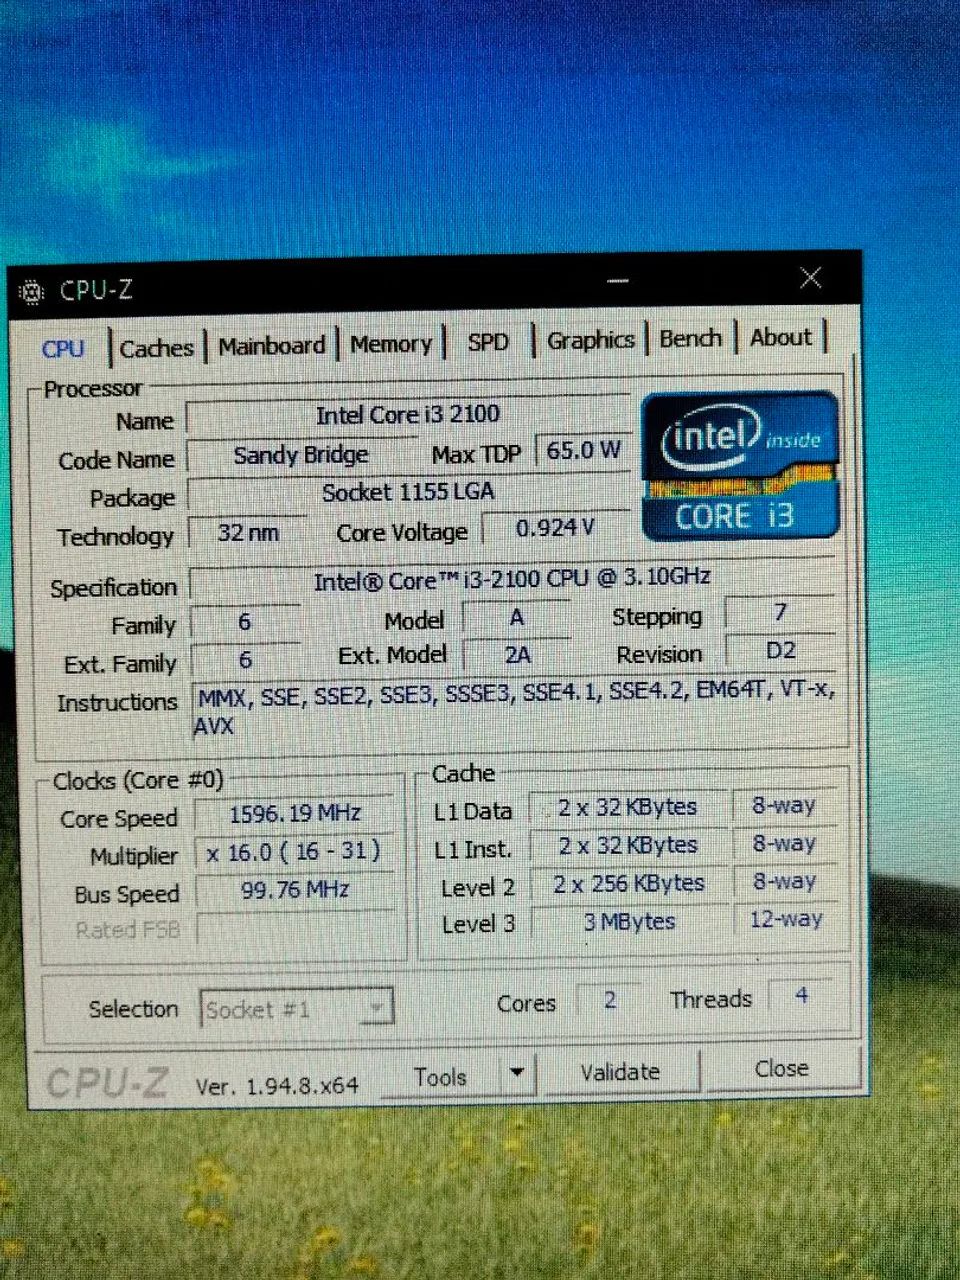Click the Instructions list text
The image size is (960, 1280).
point(514,708)
